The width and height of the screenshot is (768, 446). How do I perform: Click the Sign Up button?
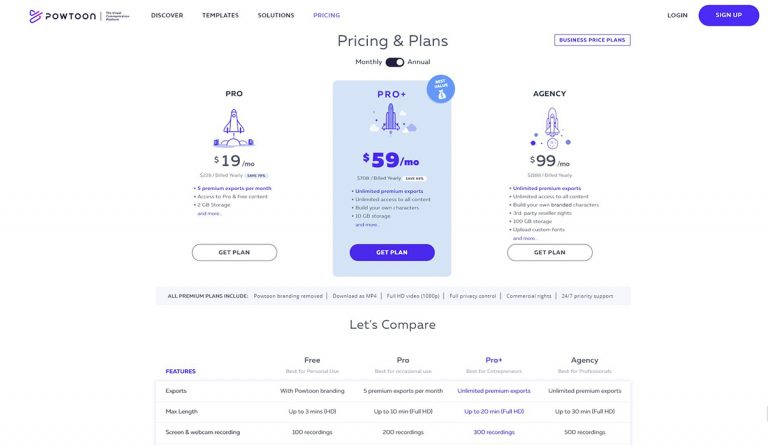pos(728,15)
